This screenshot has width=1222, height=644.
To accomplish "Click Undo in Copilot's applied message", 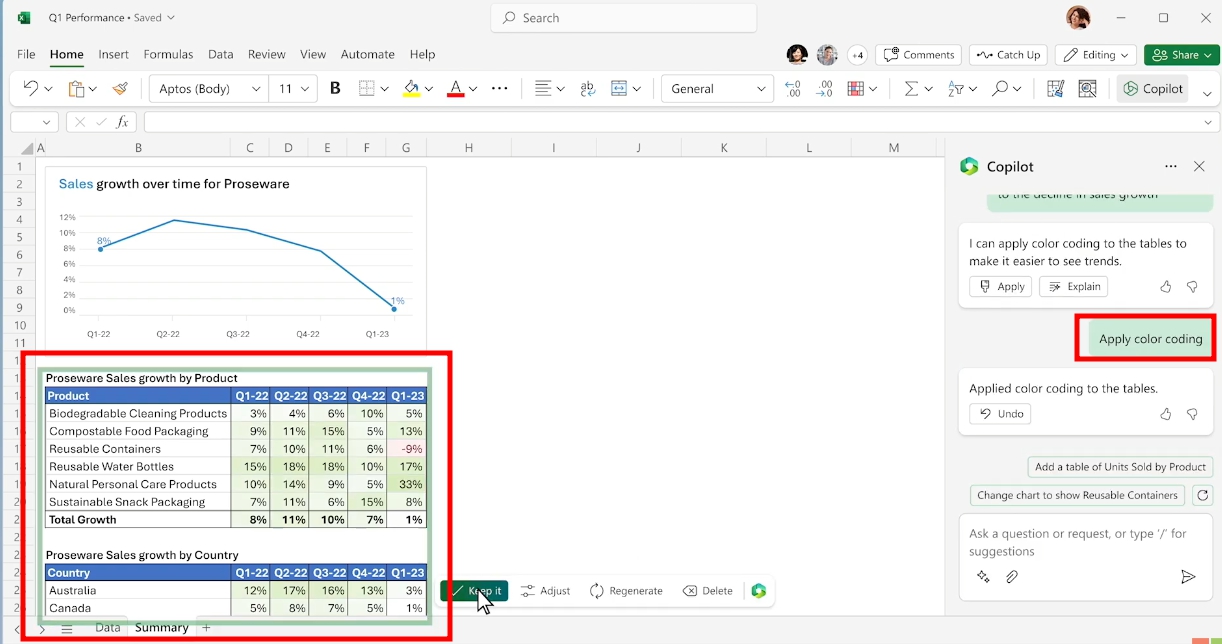I will pyautogui.click(x=1000, y=414).
